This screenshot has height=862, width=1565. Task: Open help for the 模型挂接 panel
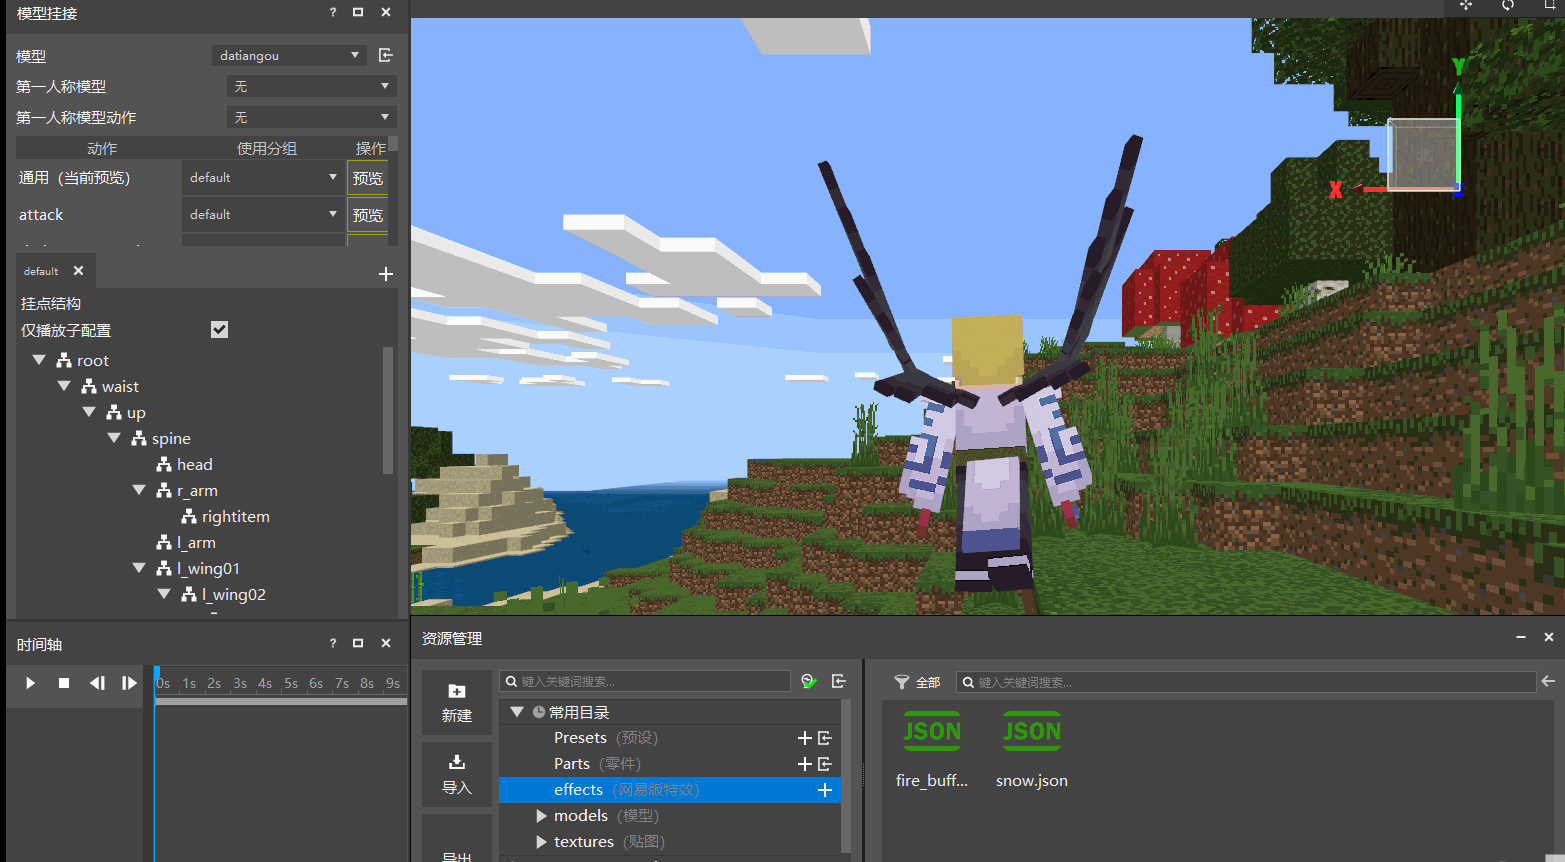tap(333, 13)
